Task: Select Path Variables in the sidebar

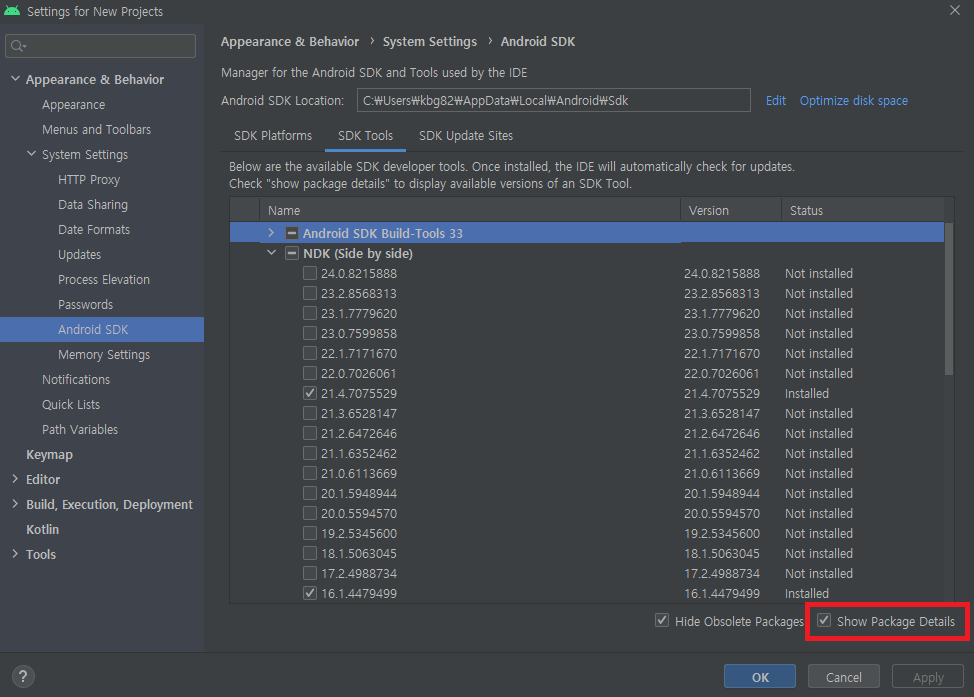Action: tap(80, 429)
